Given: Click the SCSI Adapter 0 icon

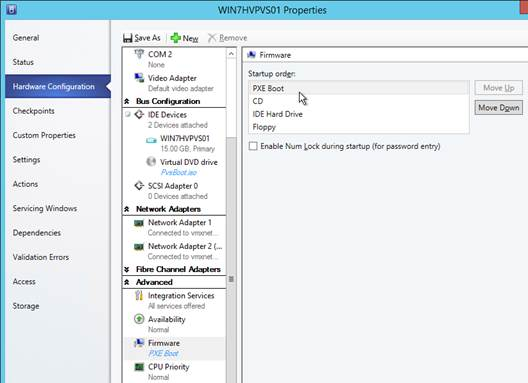Looking at the screenshot, I should (139, 186).
